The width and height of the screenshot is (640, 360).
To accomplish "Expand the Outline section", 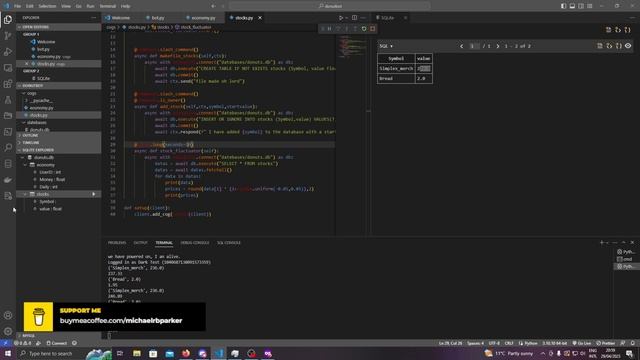I will (58, 136).
